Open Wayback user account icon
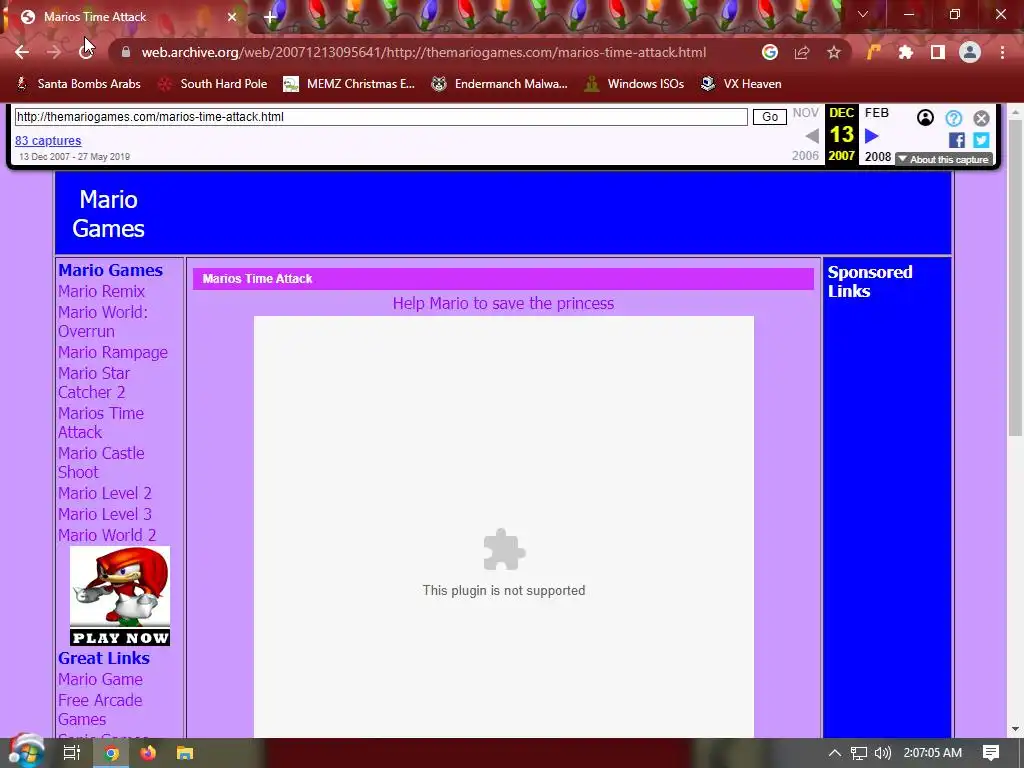The width and height of the screenshot is (1024, 768). pos(925,118)
